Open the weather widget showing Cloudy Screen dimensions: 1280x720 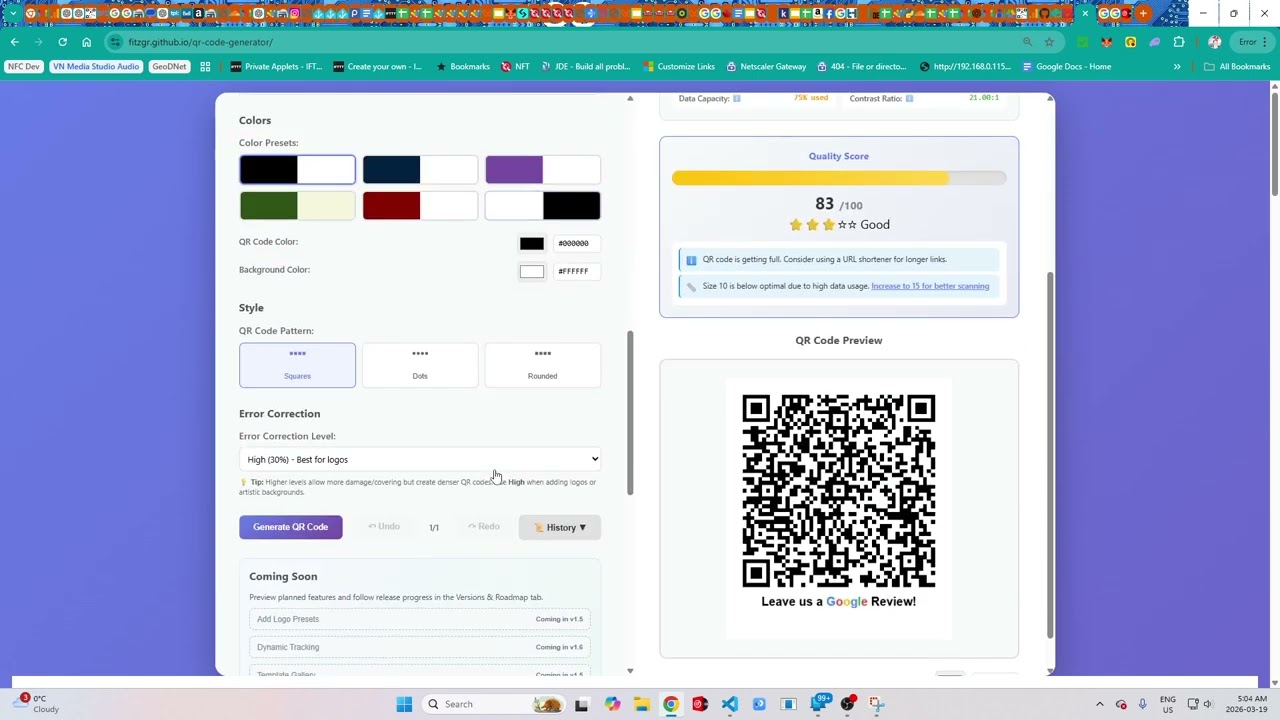(35, 704)
